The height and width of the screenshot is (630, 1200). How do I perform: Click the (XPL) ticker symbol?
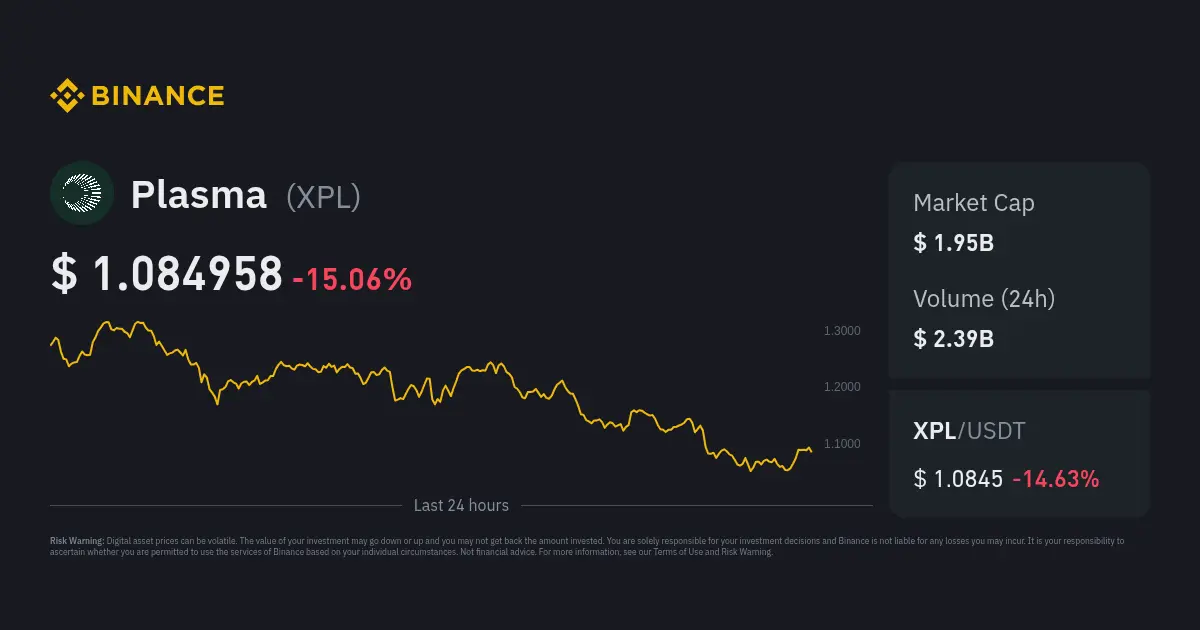click(x=323, y=197)
